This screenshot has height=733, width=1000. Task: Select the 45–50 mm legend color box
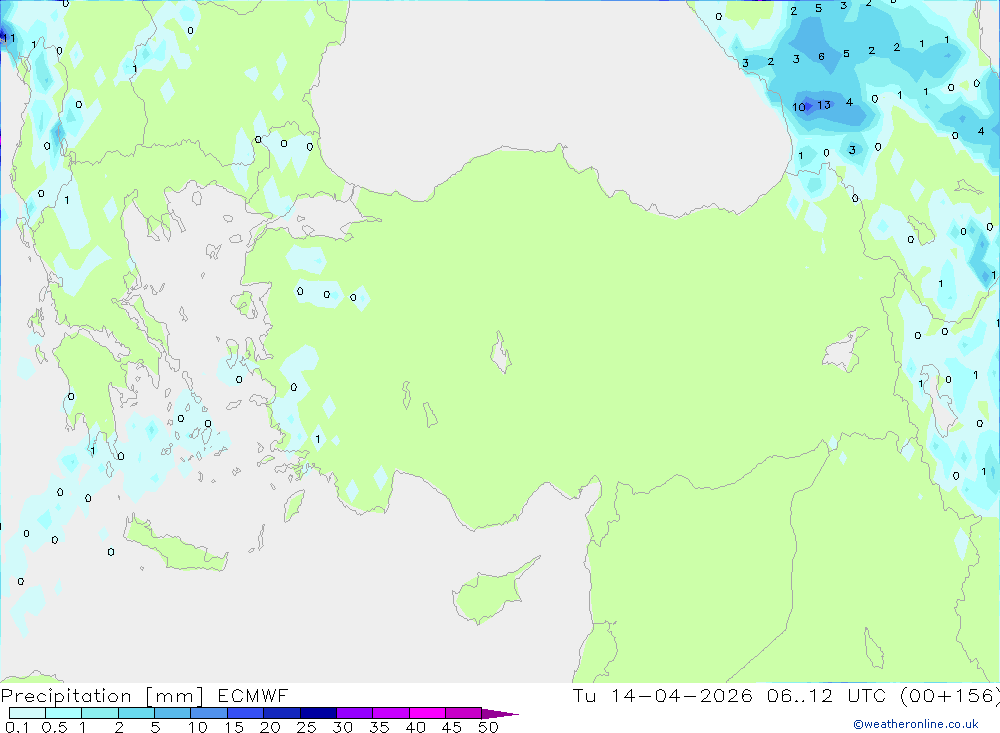464,713
